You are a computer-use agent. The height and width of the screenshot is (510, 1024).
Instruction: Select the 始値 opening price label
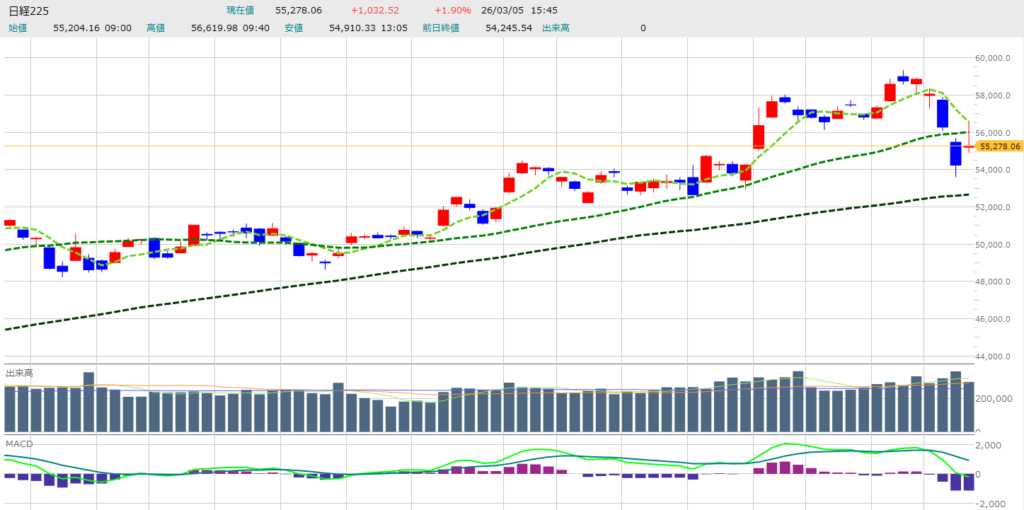[x=17, y=28]
